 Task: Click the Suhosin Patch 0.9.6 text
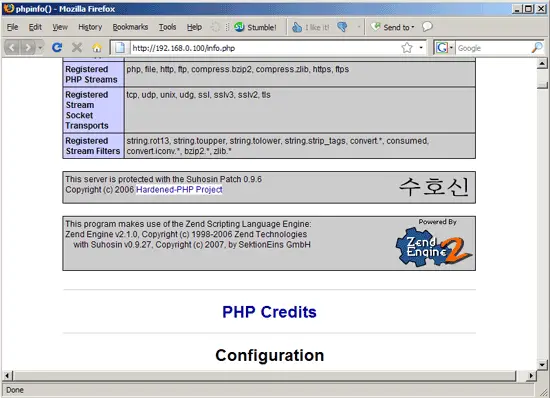click(163, 179)
